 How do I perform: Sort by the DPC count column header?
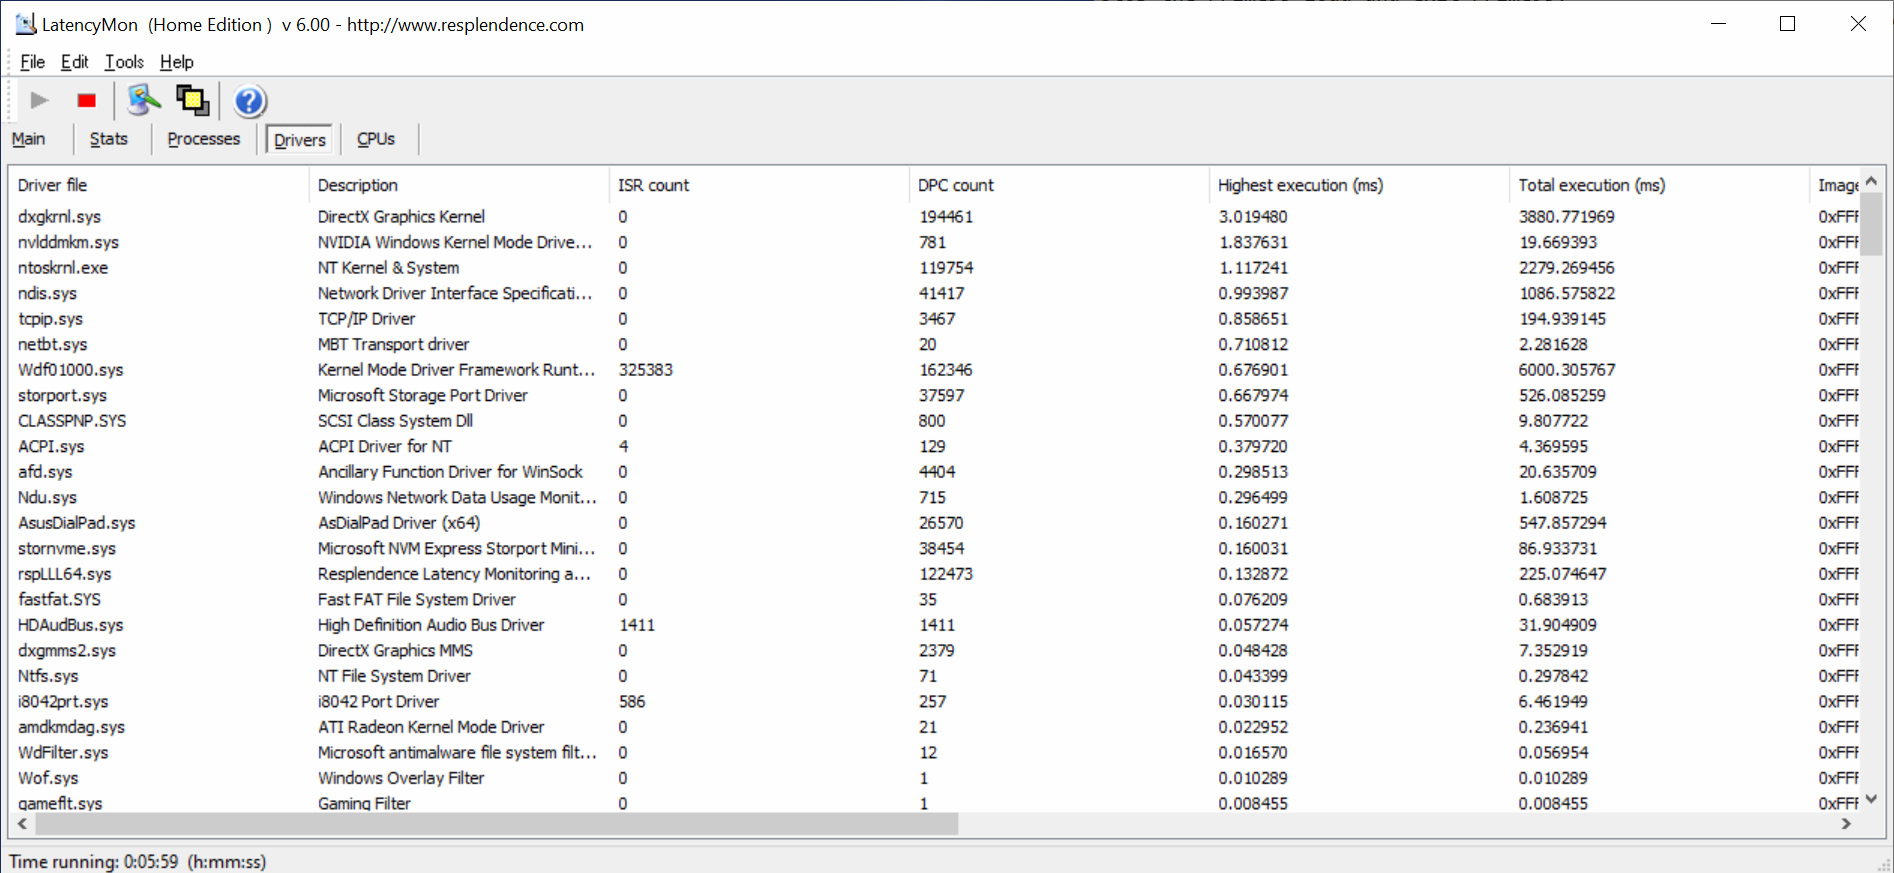[955, 185]
